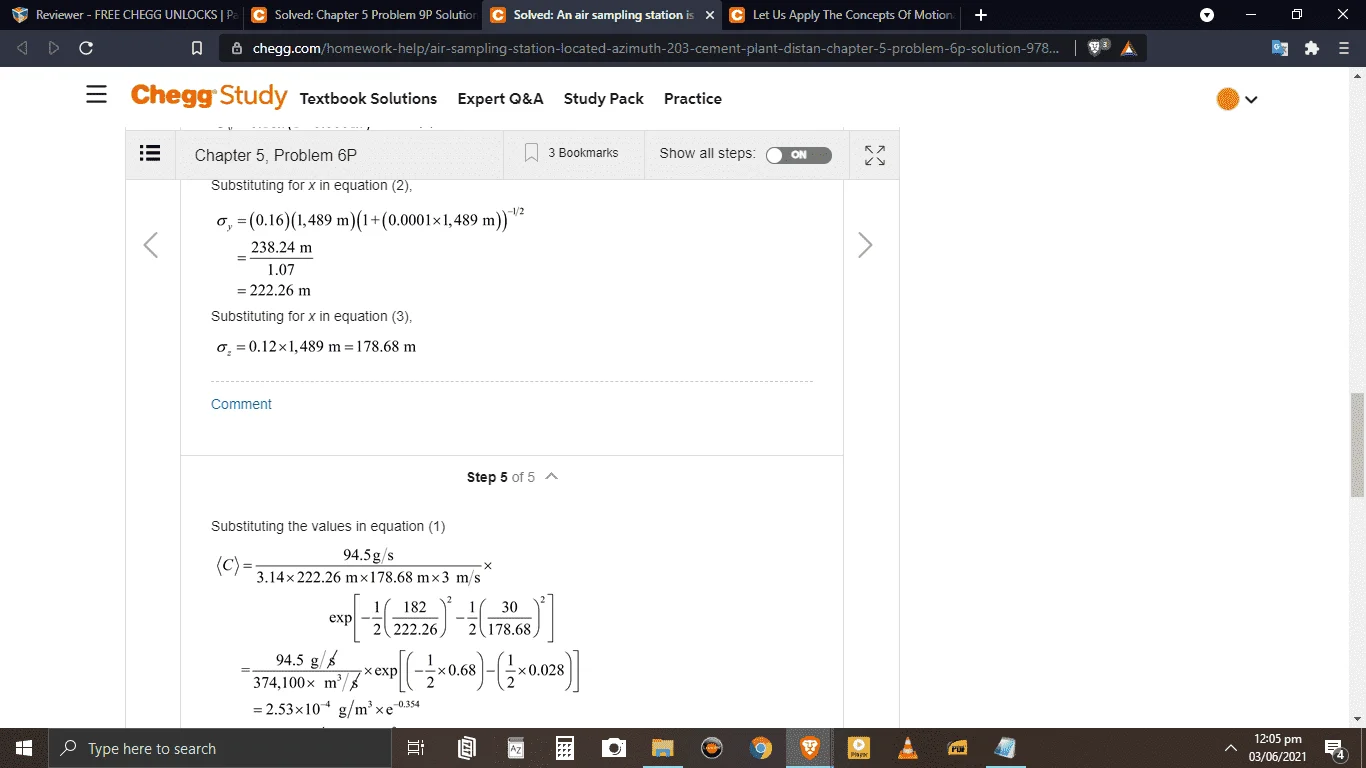Launch Calculator from taskbar
This screenshot has height=768, width=1366.
(565, 748)
